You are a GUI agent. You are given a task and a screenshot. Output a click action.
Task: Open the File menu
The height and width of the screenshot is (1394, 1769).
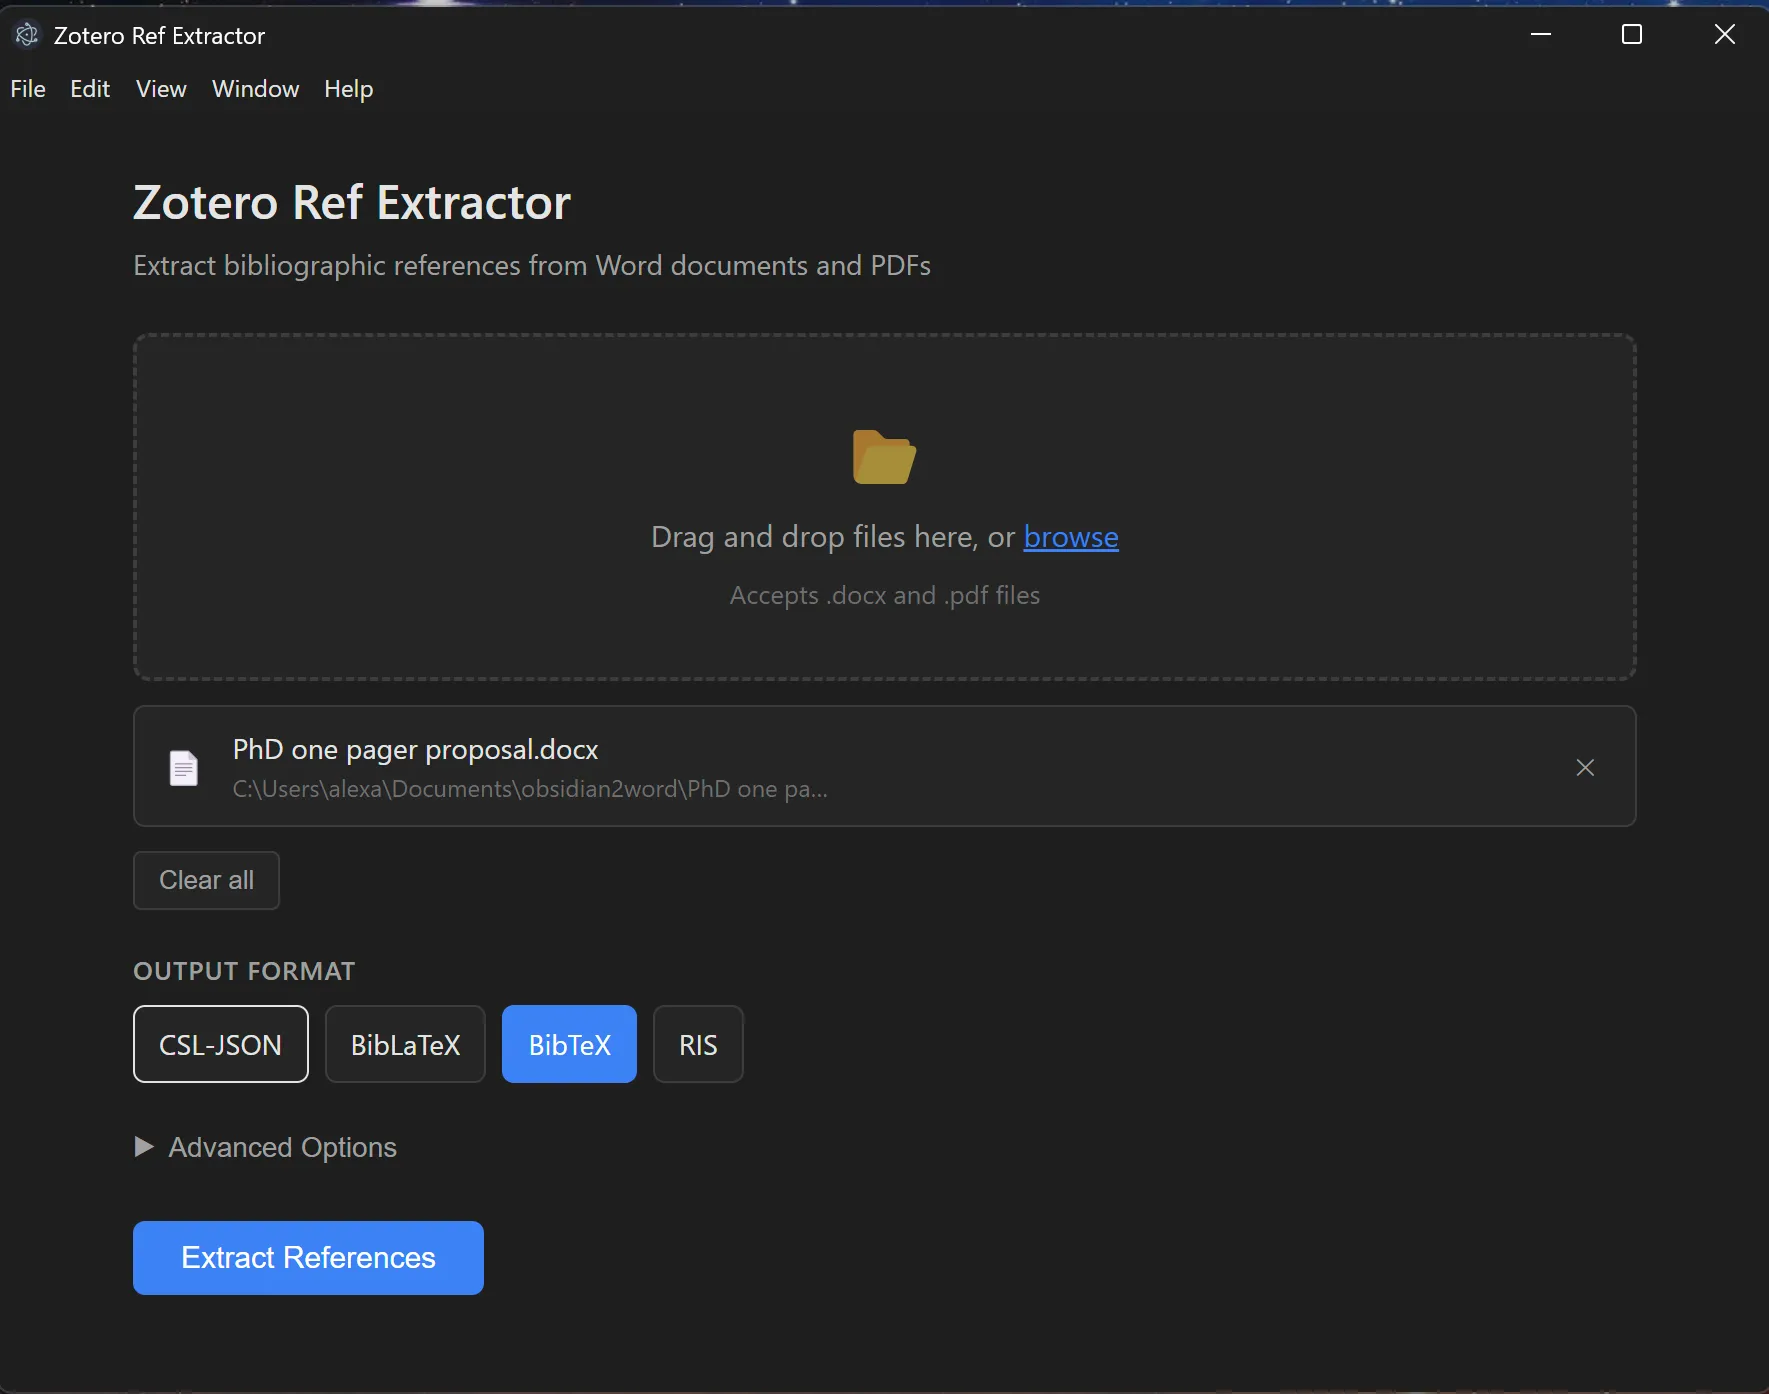tap(28, 89)
